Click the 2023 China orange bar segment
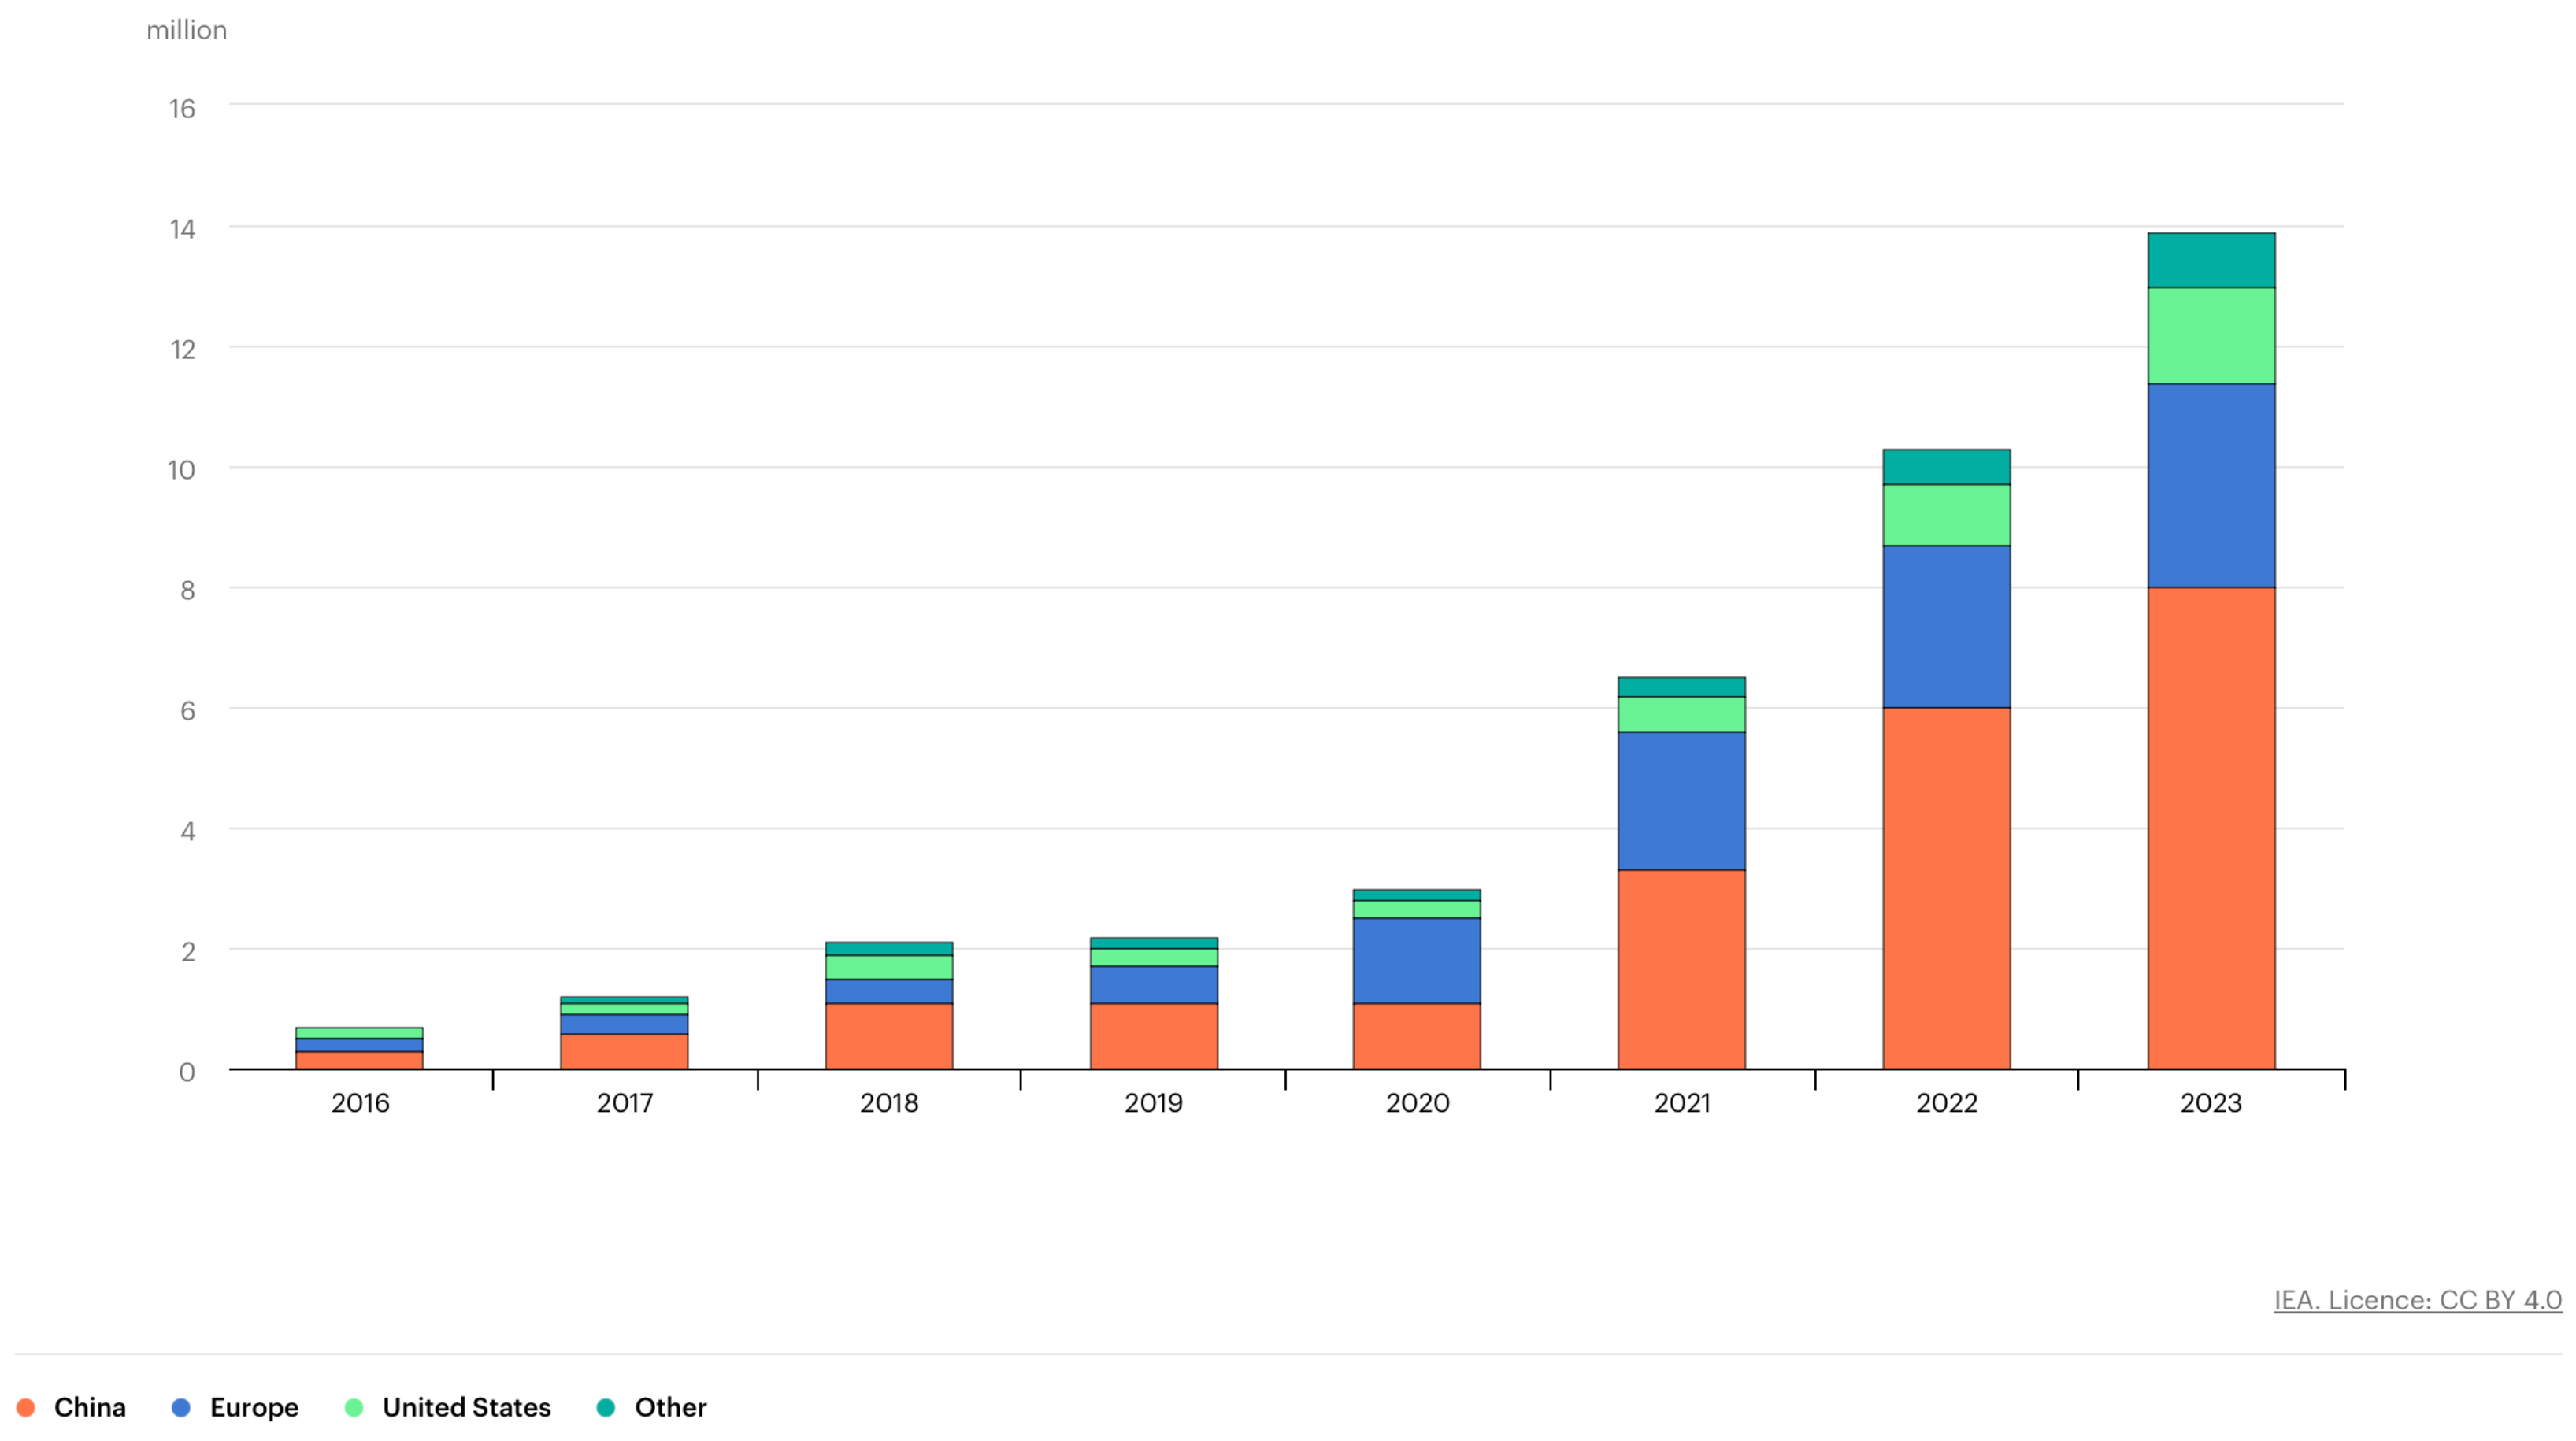The image size is (2576, 1441). (2211, 828)
